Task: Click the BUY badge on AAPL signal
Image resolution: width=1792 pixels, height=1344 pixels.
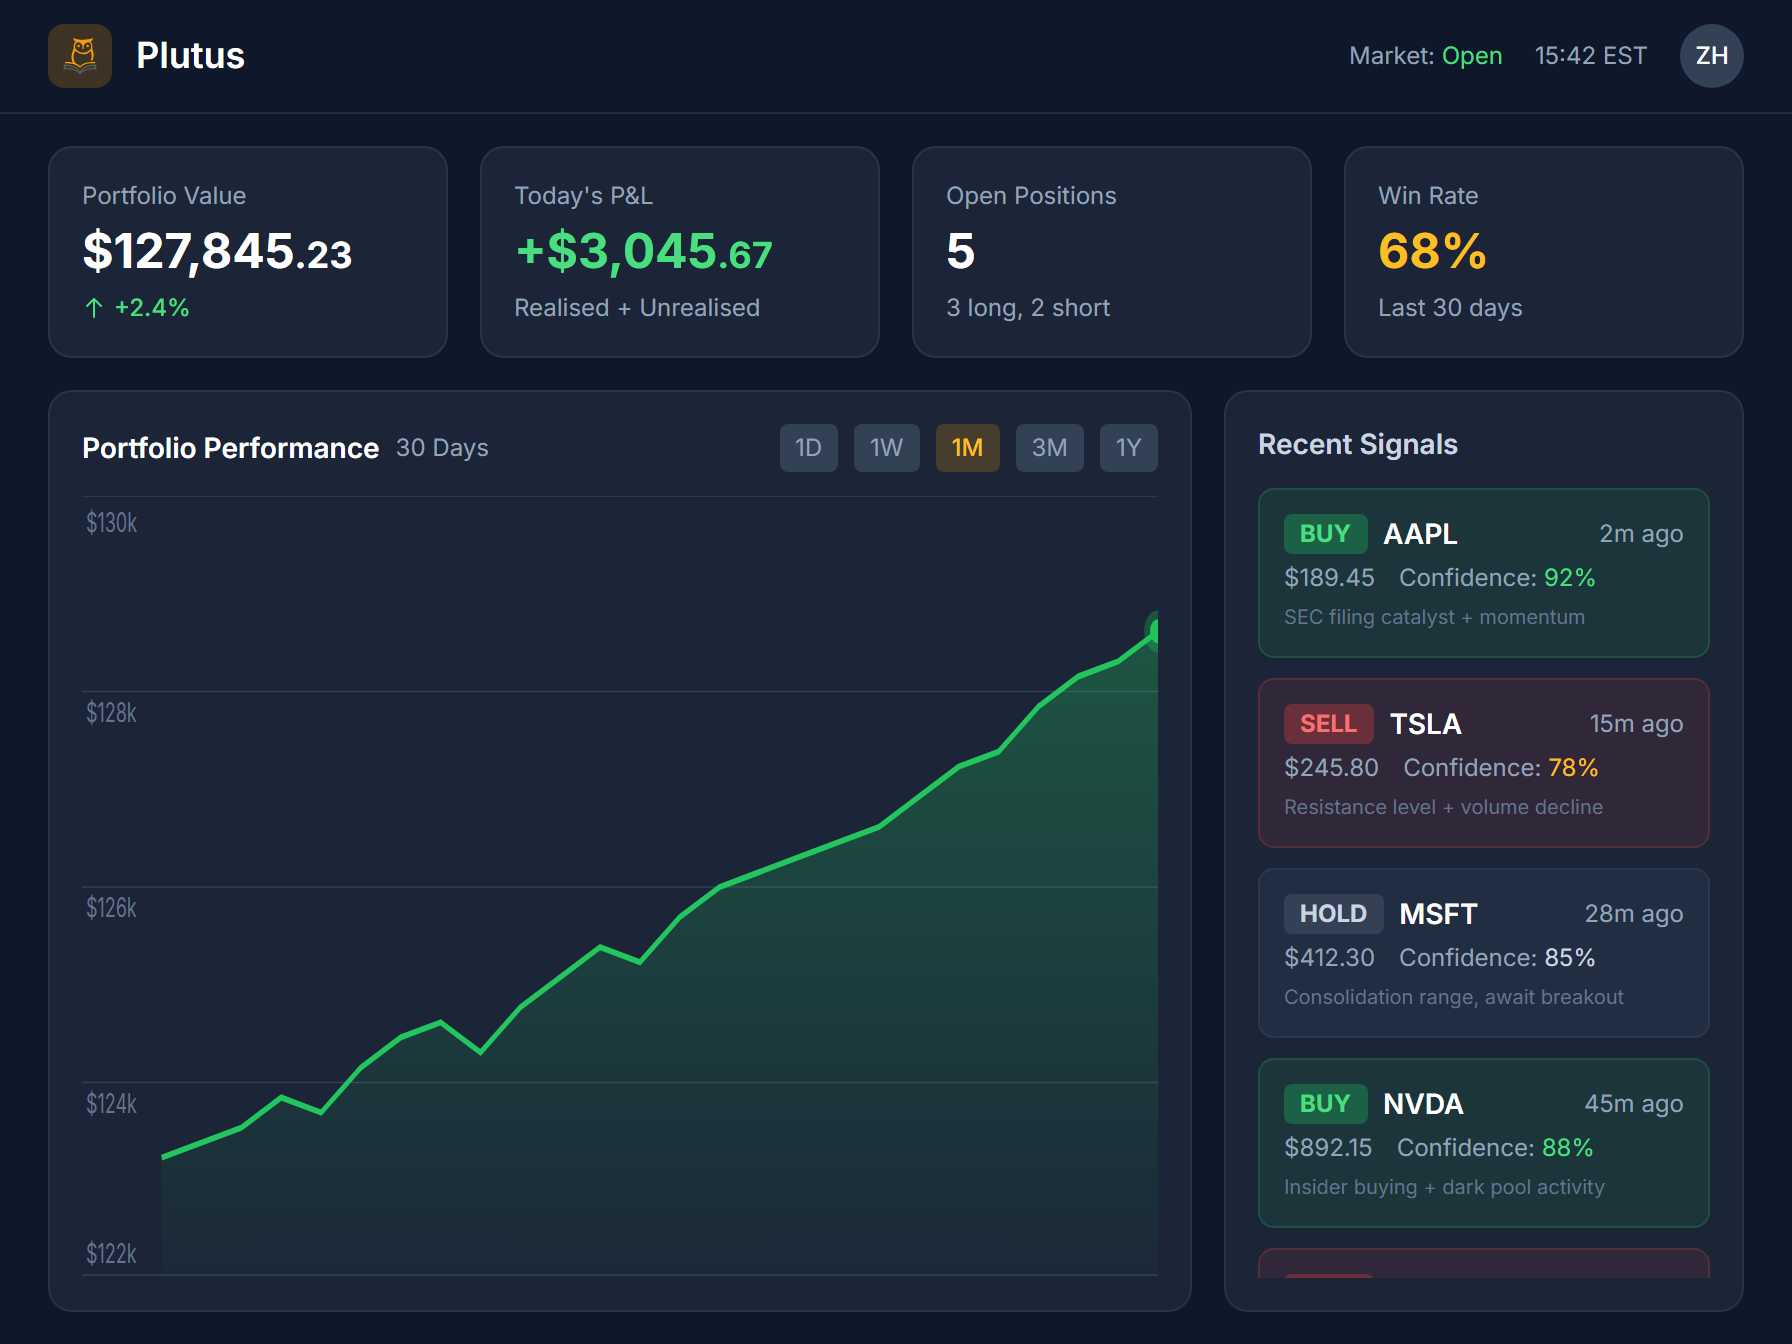Action: click(1325, 533)
